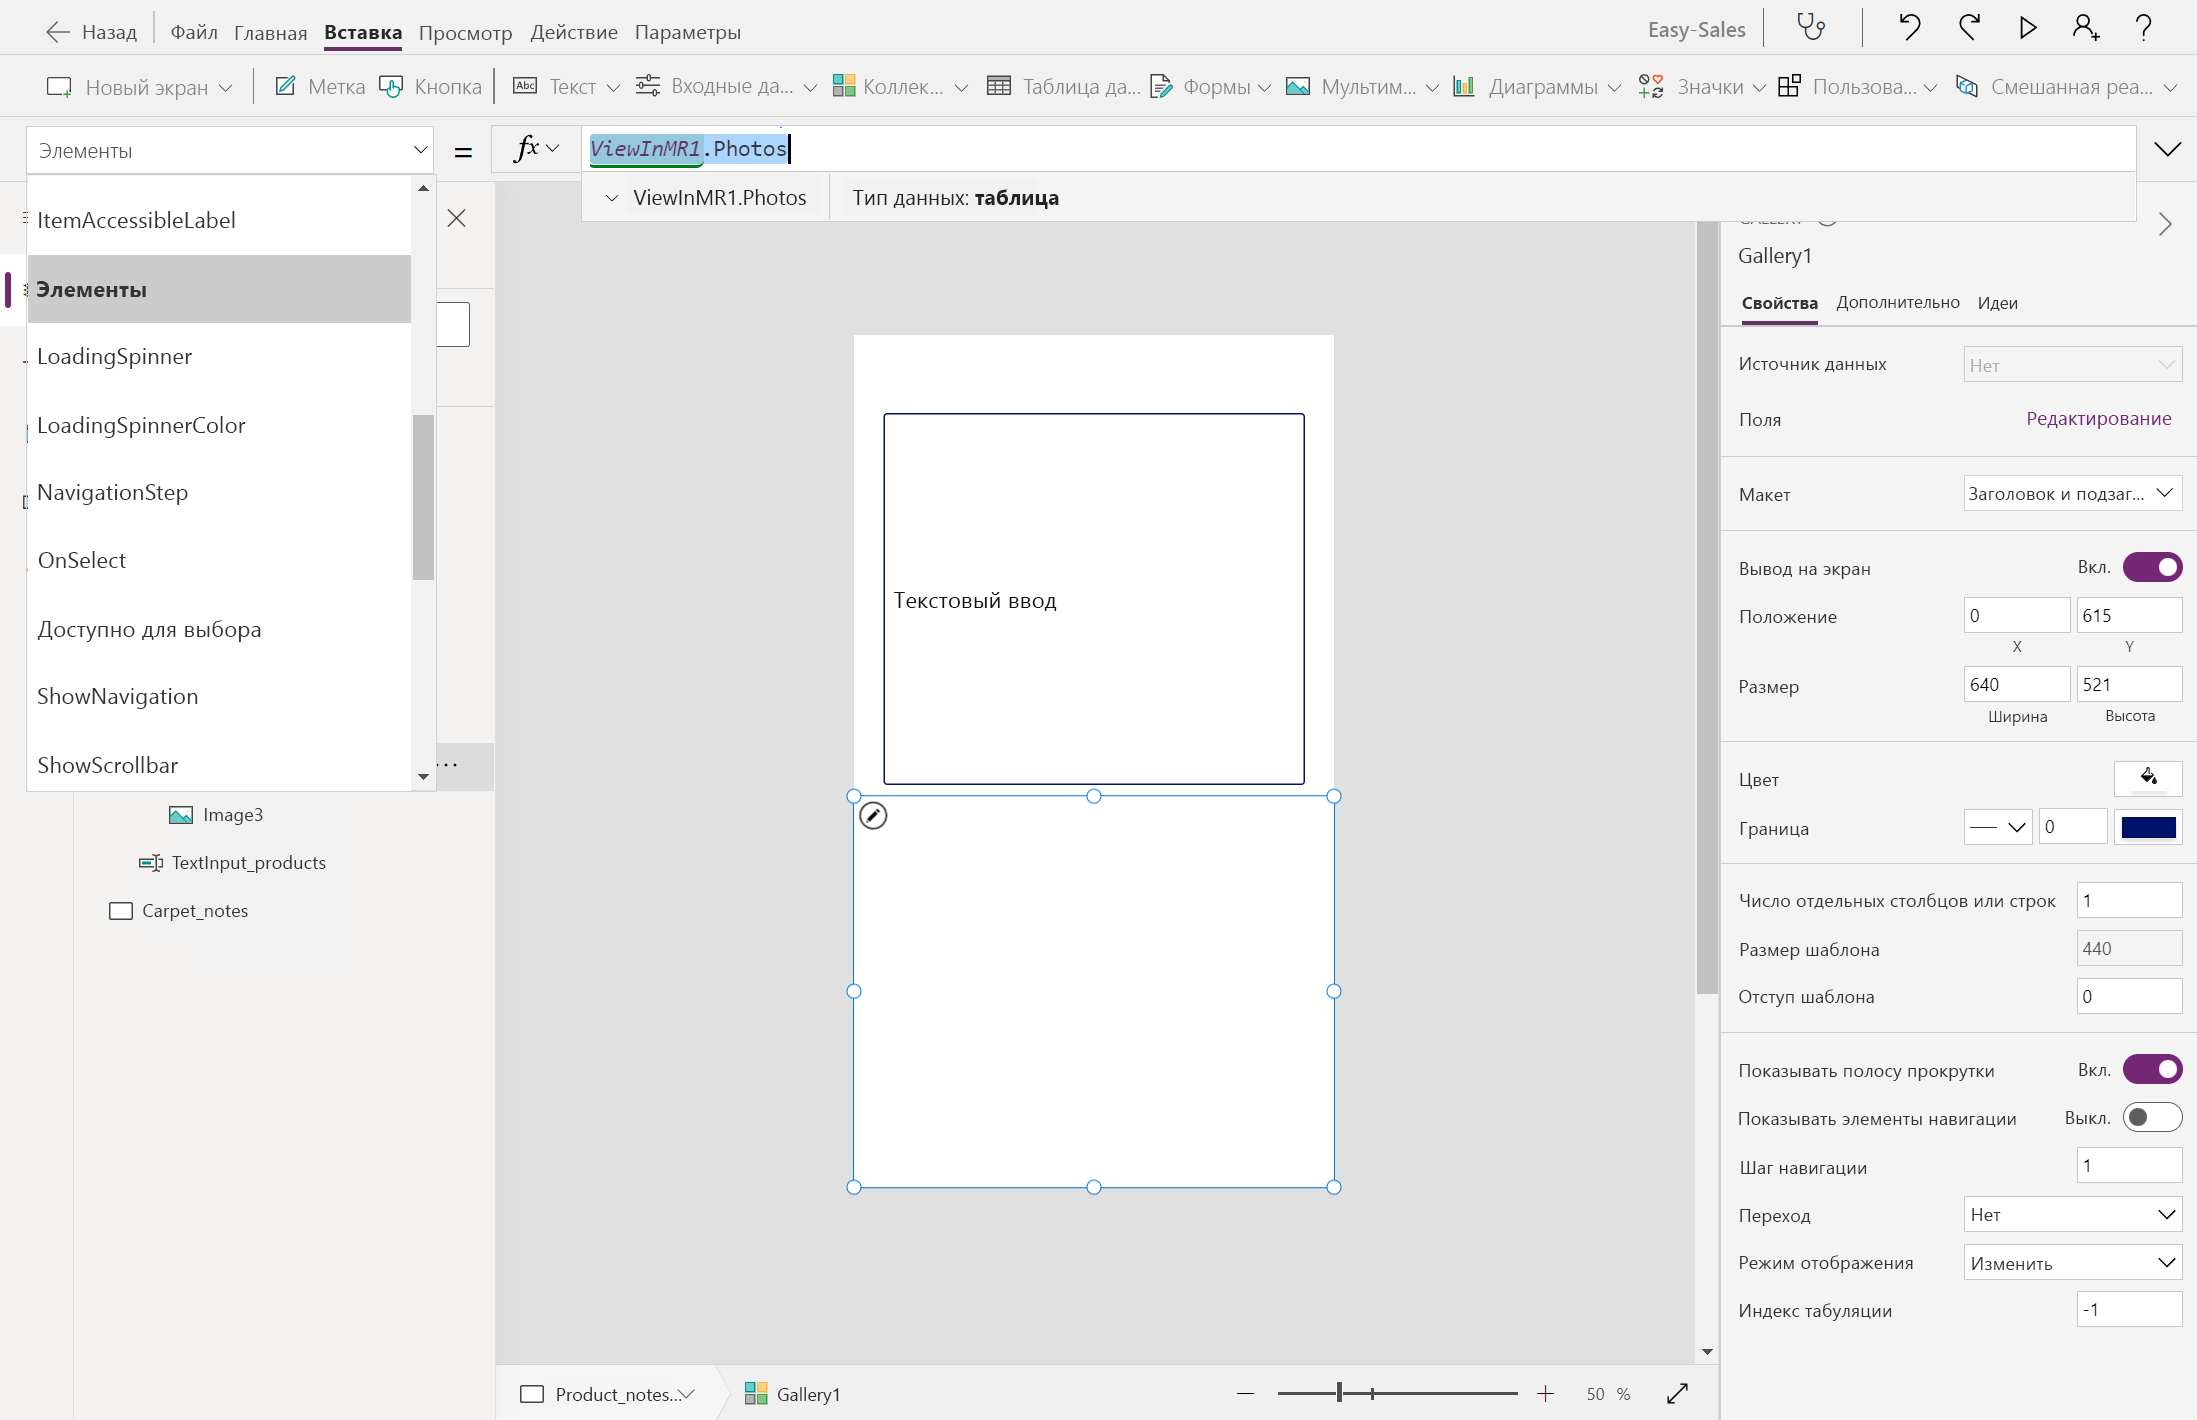The width and height of the screenshot is (2197, 1420).
Task: Enable Показывать элементы навигации switch
Action: coord(2152,1117)
